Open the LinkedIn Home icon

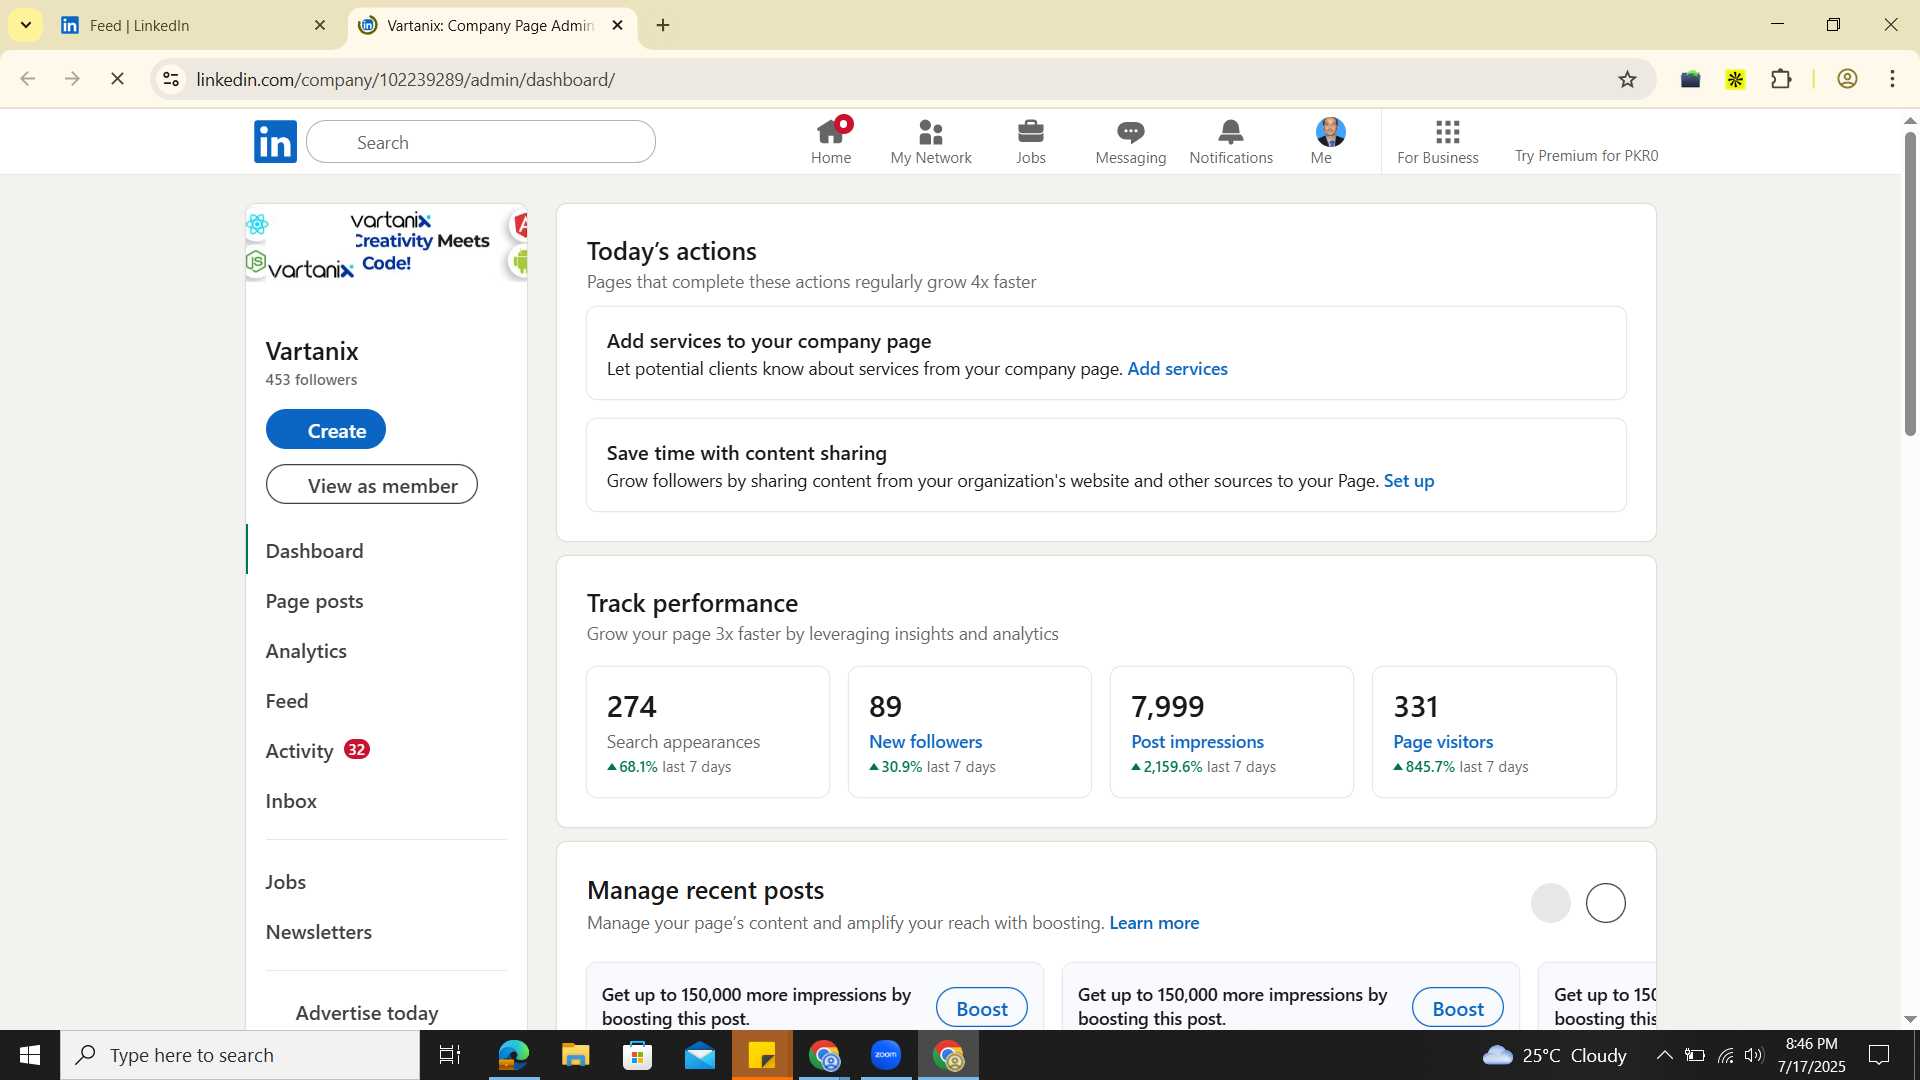coord(831,141)
